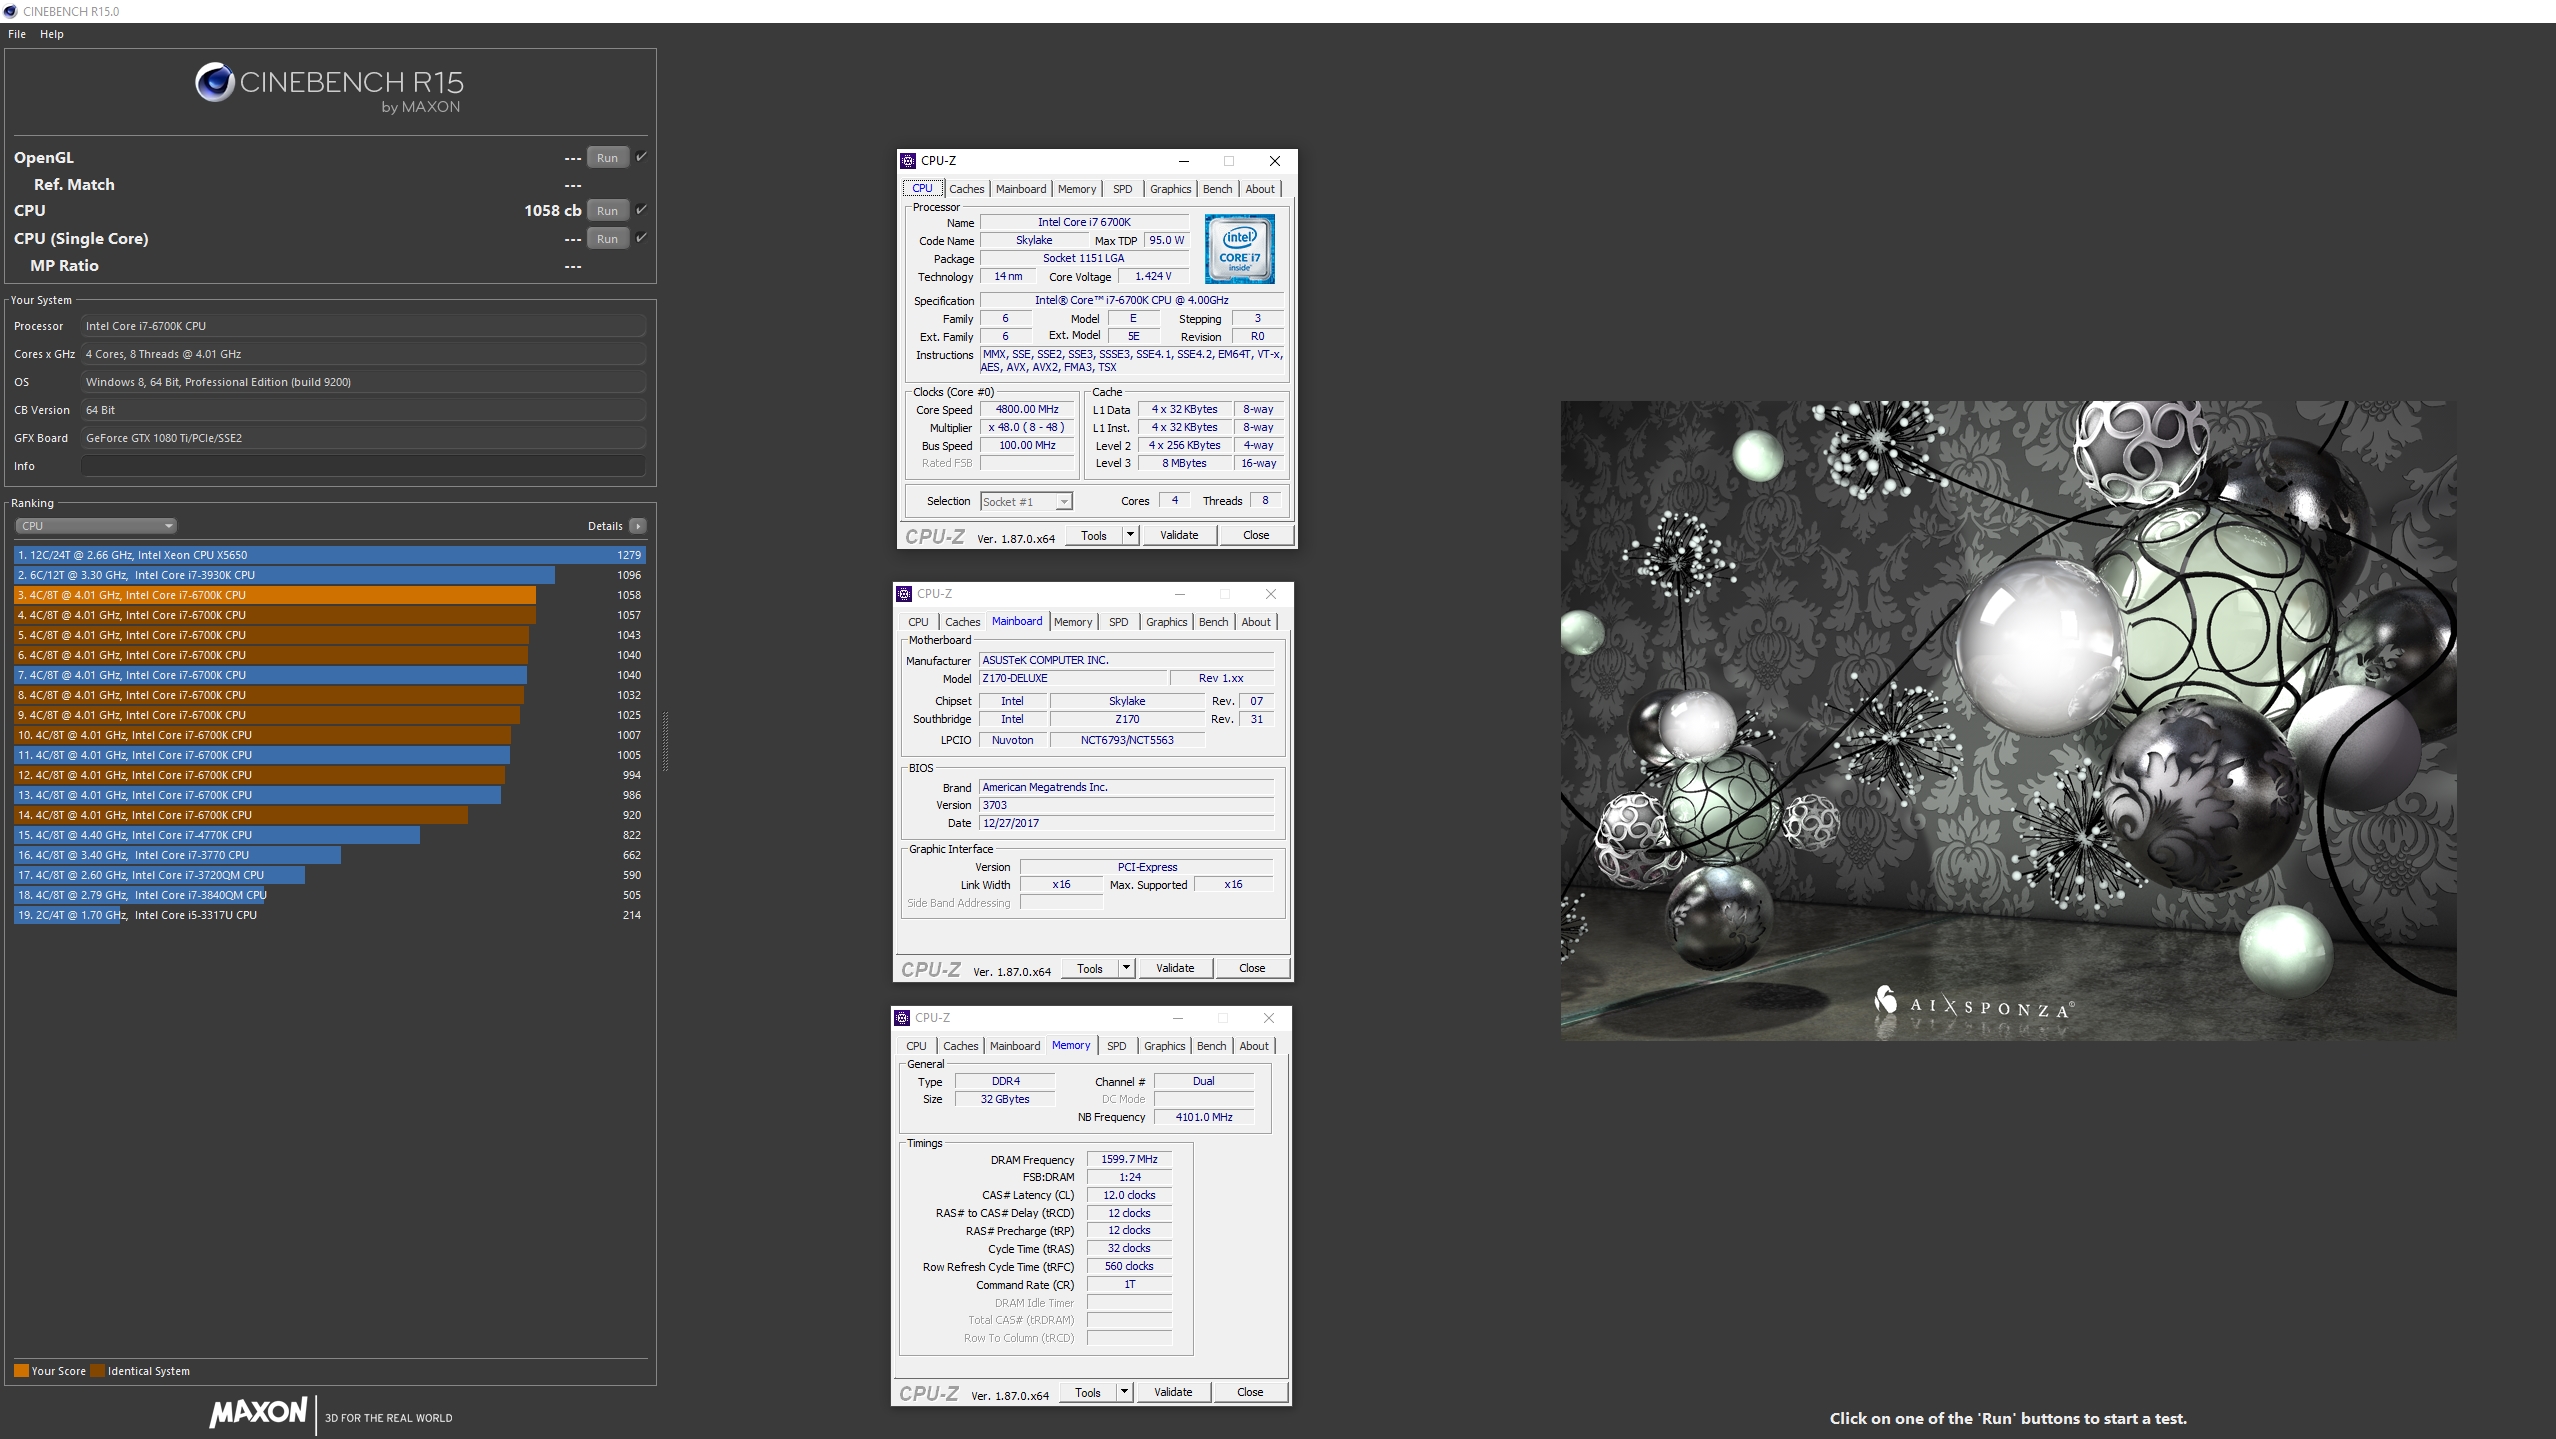This screenshot has width=2556, height=1439.
Task: Minimize the top CPU-Z window
Action: [1183, 161]
